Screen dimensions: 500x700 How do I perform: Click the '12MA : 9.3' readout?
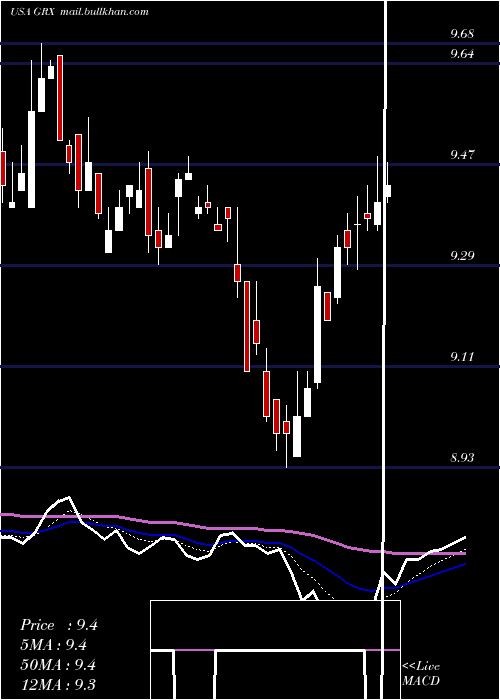pyautogui.click(x=58, y=684)
